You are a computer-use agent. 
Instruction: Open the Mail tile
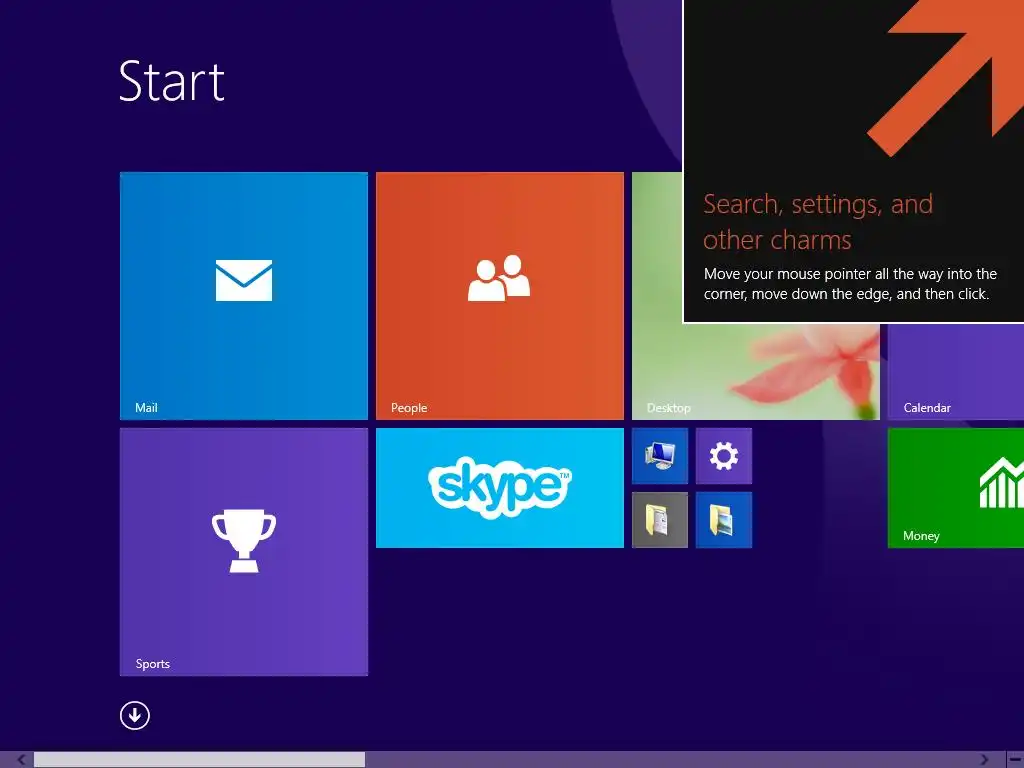pos(244,296)
